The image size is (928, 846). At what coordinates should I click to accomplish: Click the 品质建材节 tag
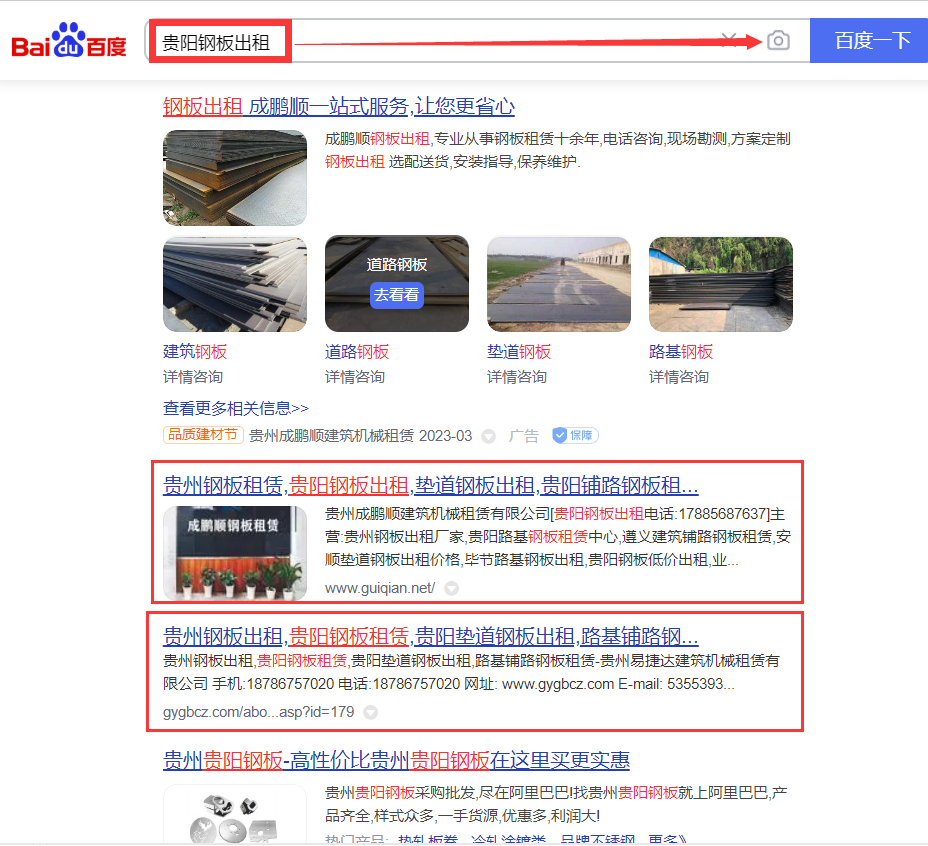203,435
